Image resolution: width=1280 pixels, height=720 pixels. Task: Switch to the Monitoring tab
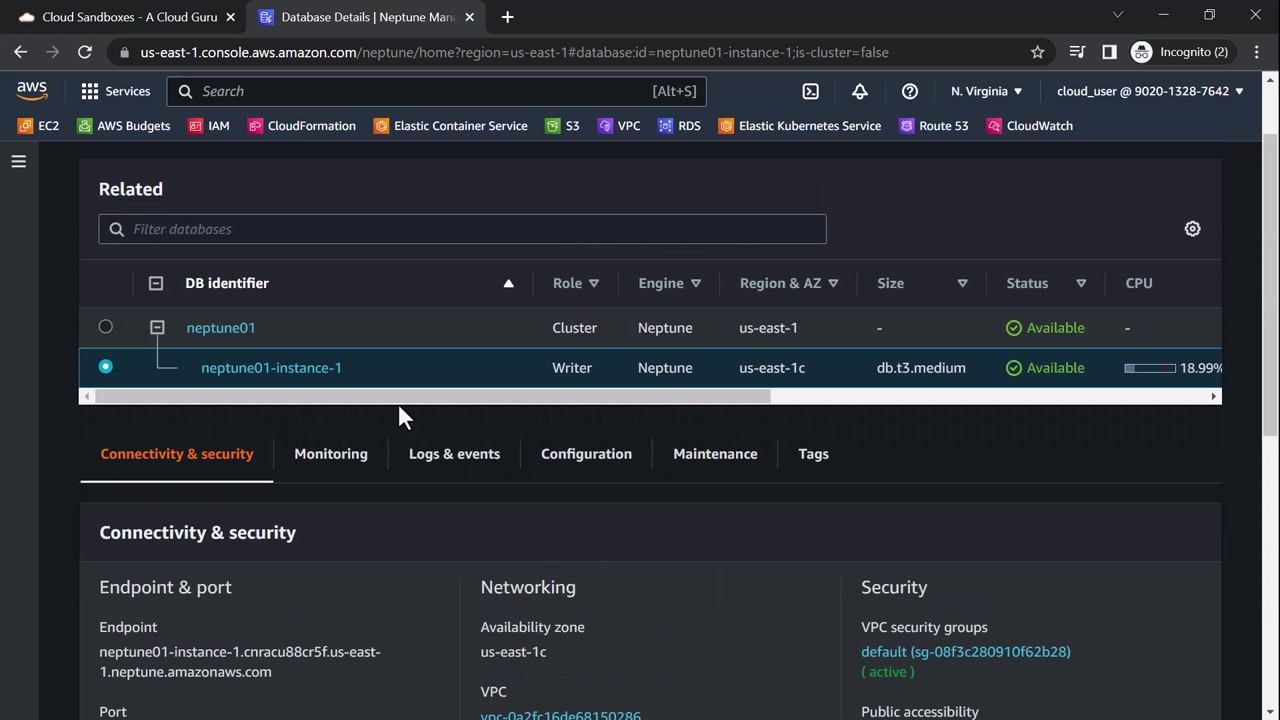pyautogui.click(x=331, y=454)
